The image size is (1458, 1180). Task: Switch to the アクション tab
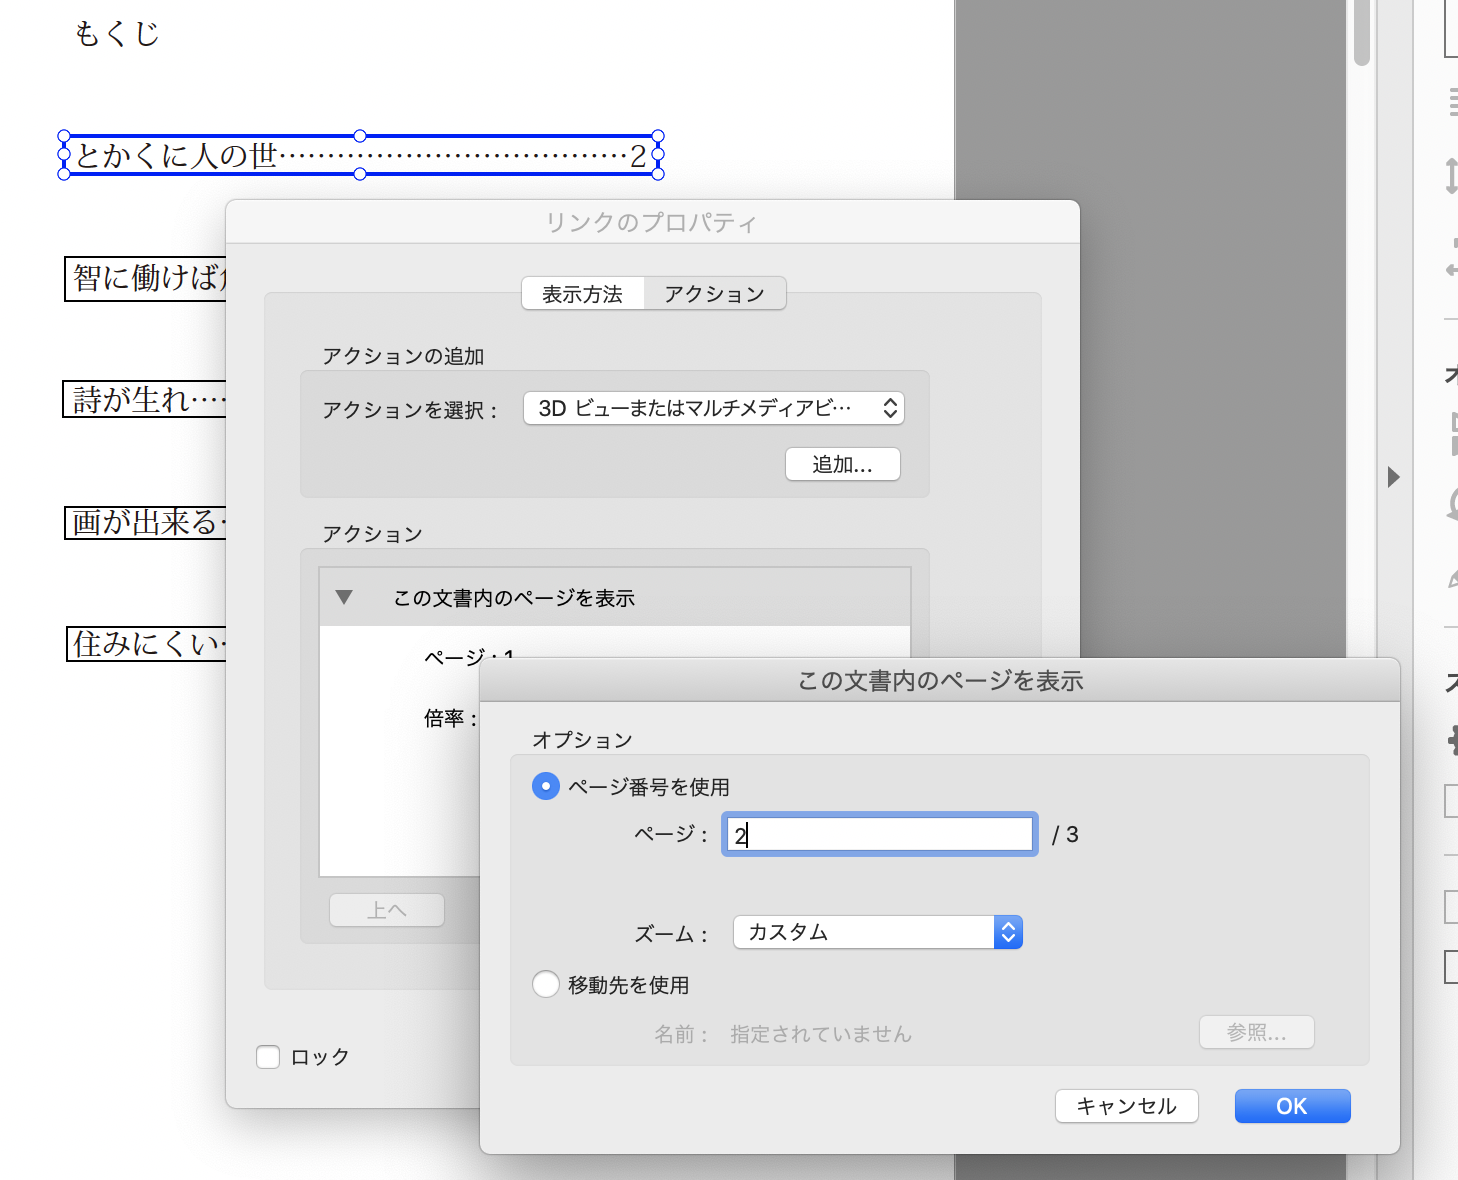(x=714, y=293)
